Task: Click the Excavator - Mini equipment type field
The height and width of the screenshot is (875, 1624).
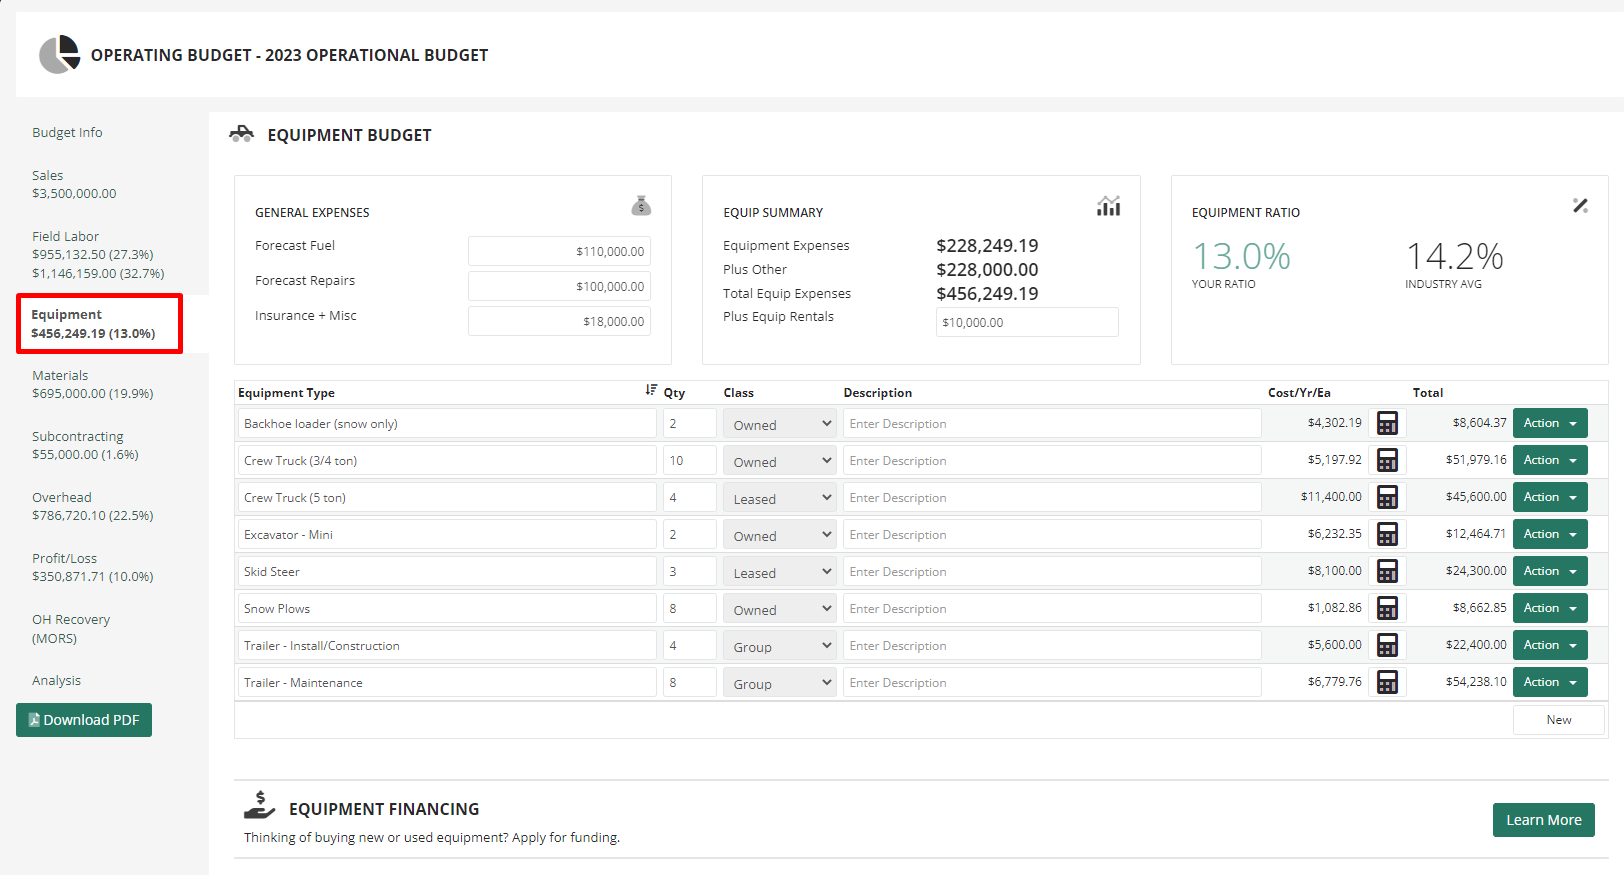Action: pyautogui.click(x=447, y=534)
